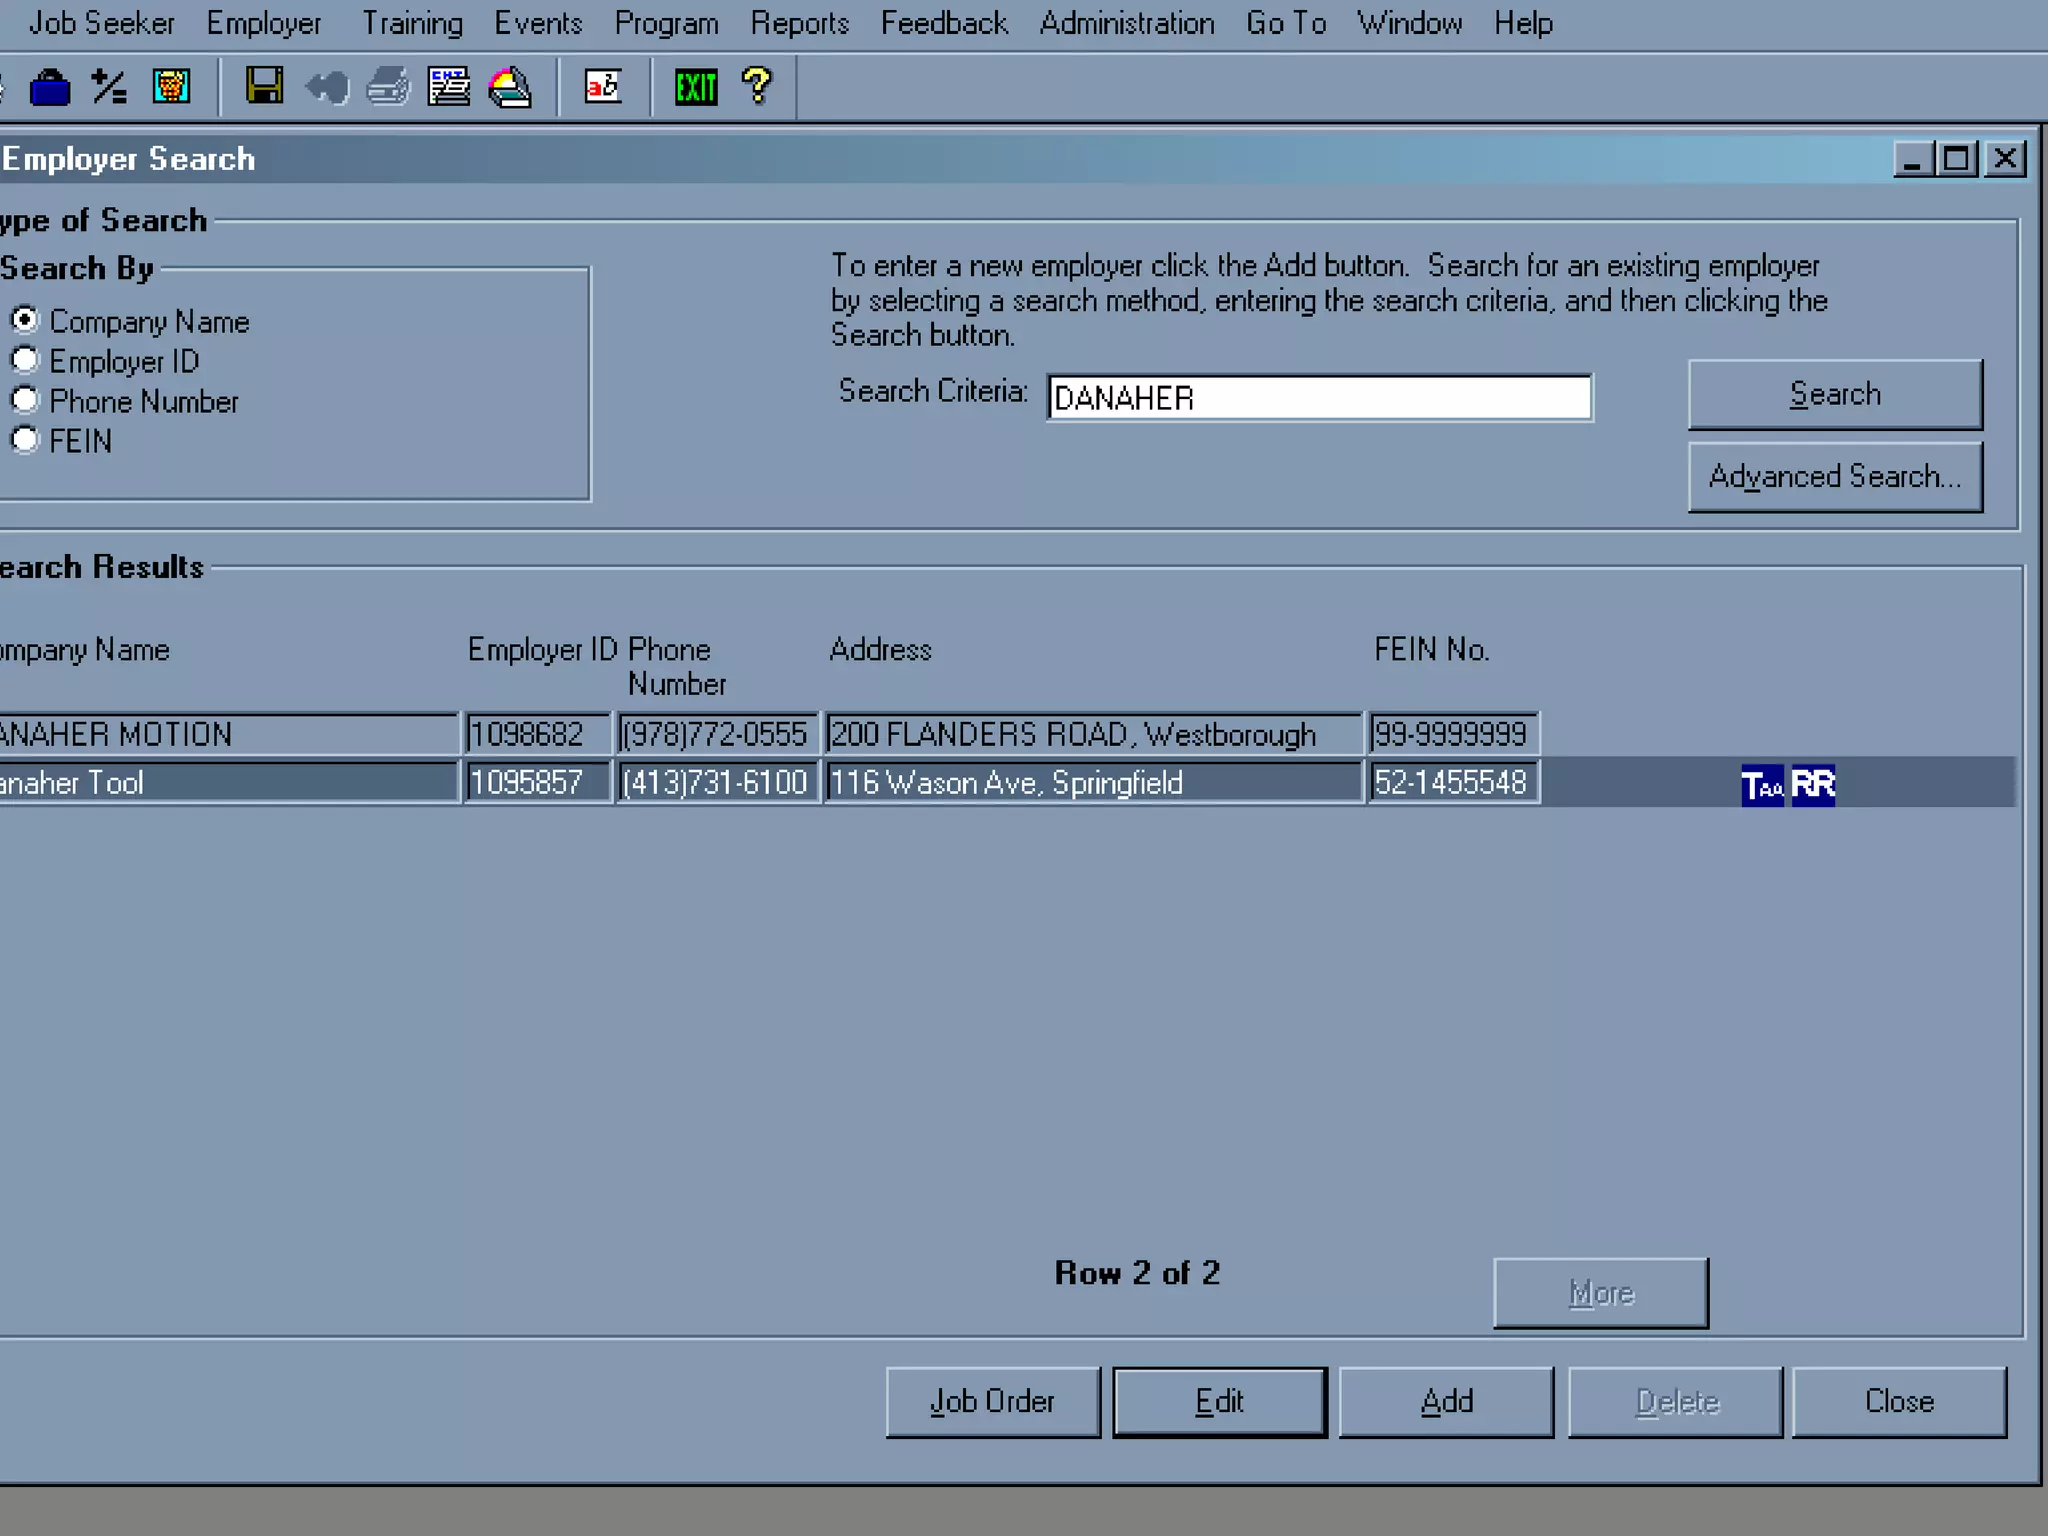Select the Phone Number search option
Viewport: 2048px width, 1536px height.
pos(25,400)
